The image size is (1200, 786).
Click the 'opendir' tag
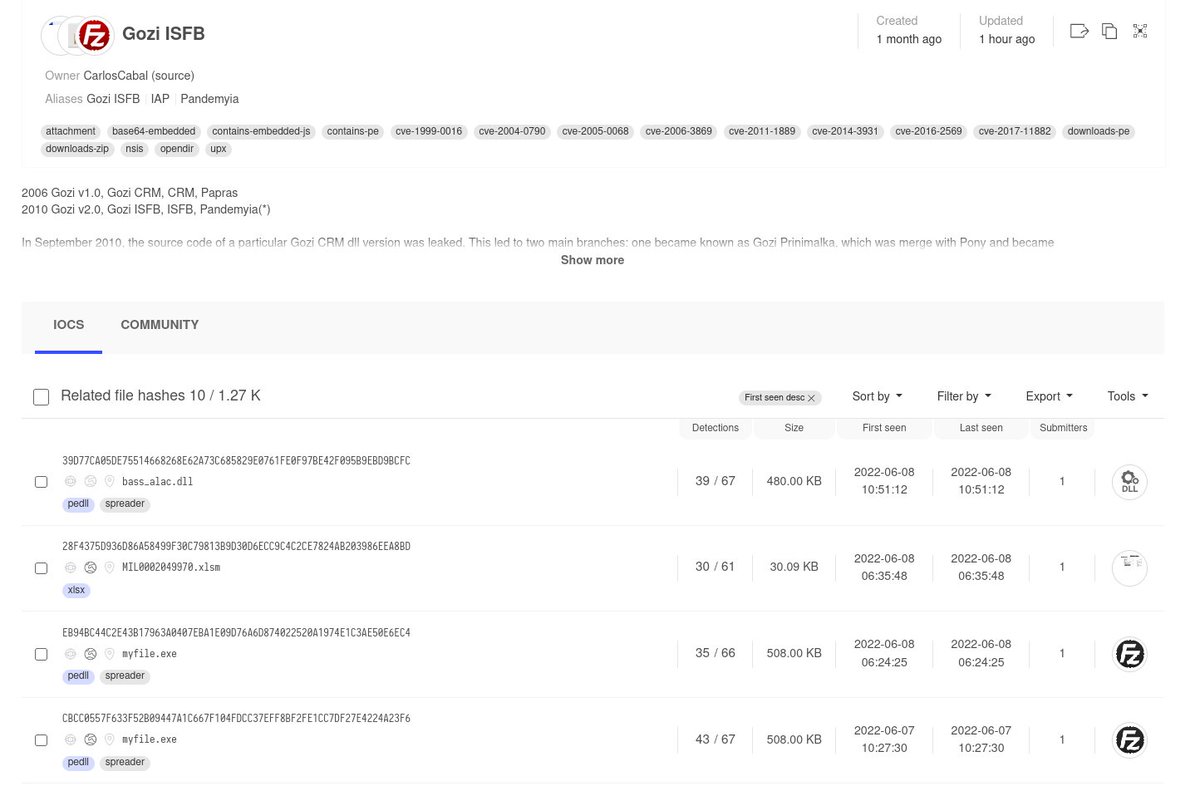coord(176,149)
